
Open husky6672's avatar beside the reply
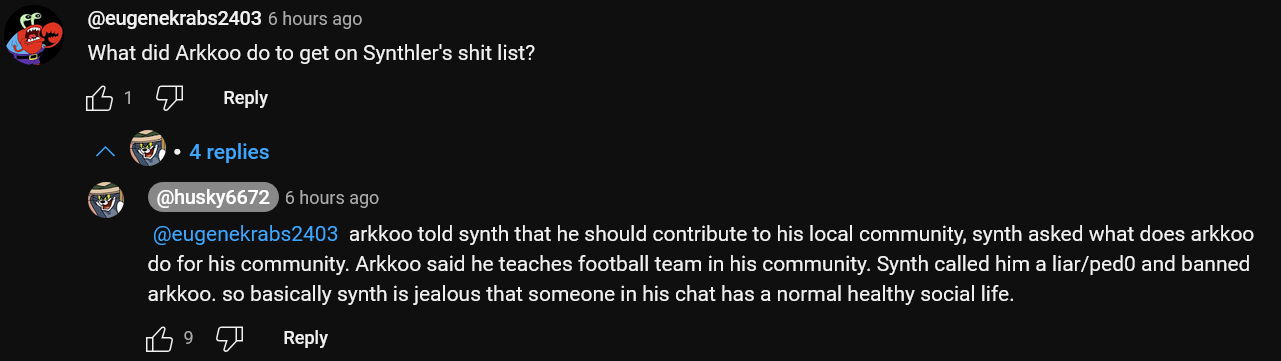(106, 201)
